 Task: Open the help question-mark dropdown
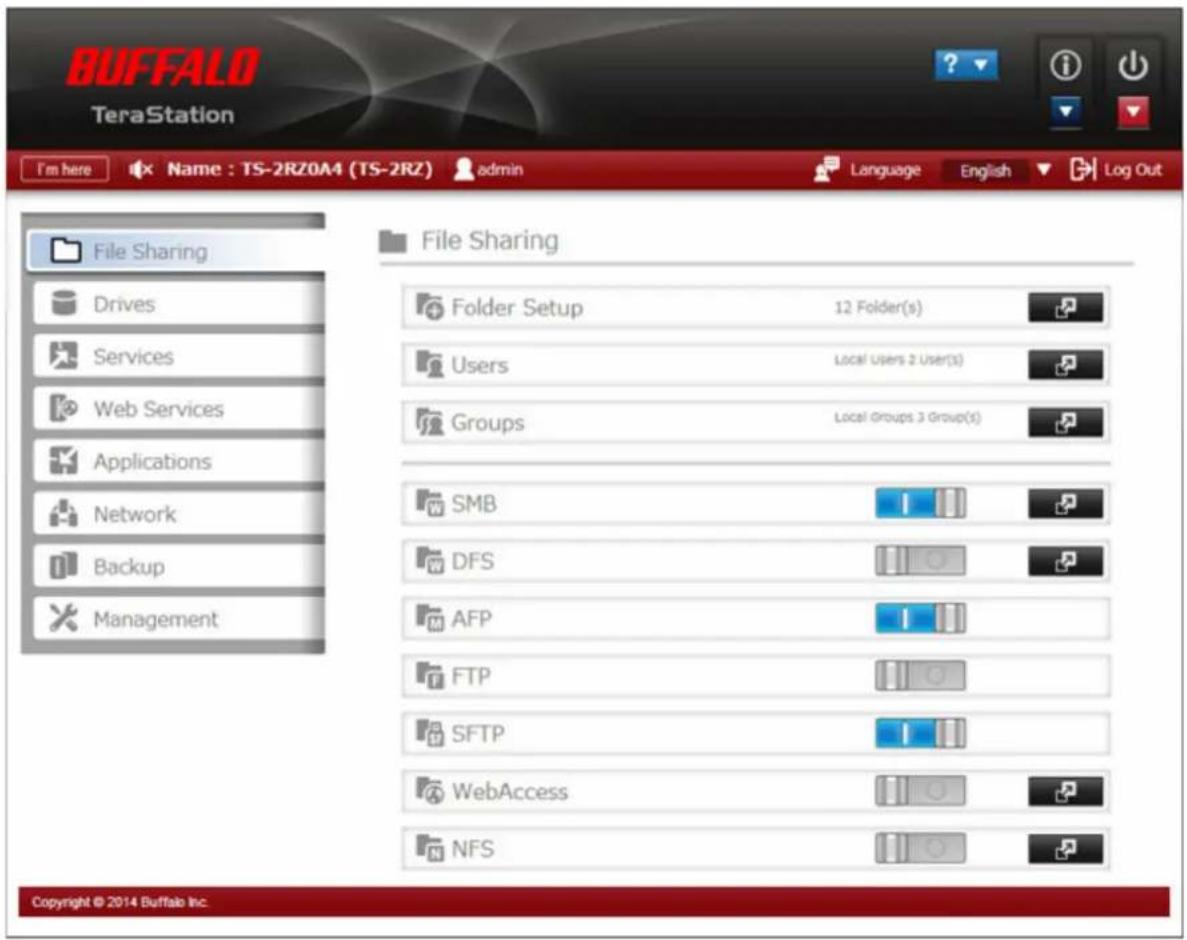966,65
